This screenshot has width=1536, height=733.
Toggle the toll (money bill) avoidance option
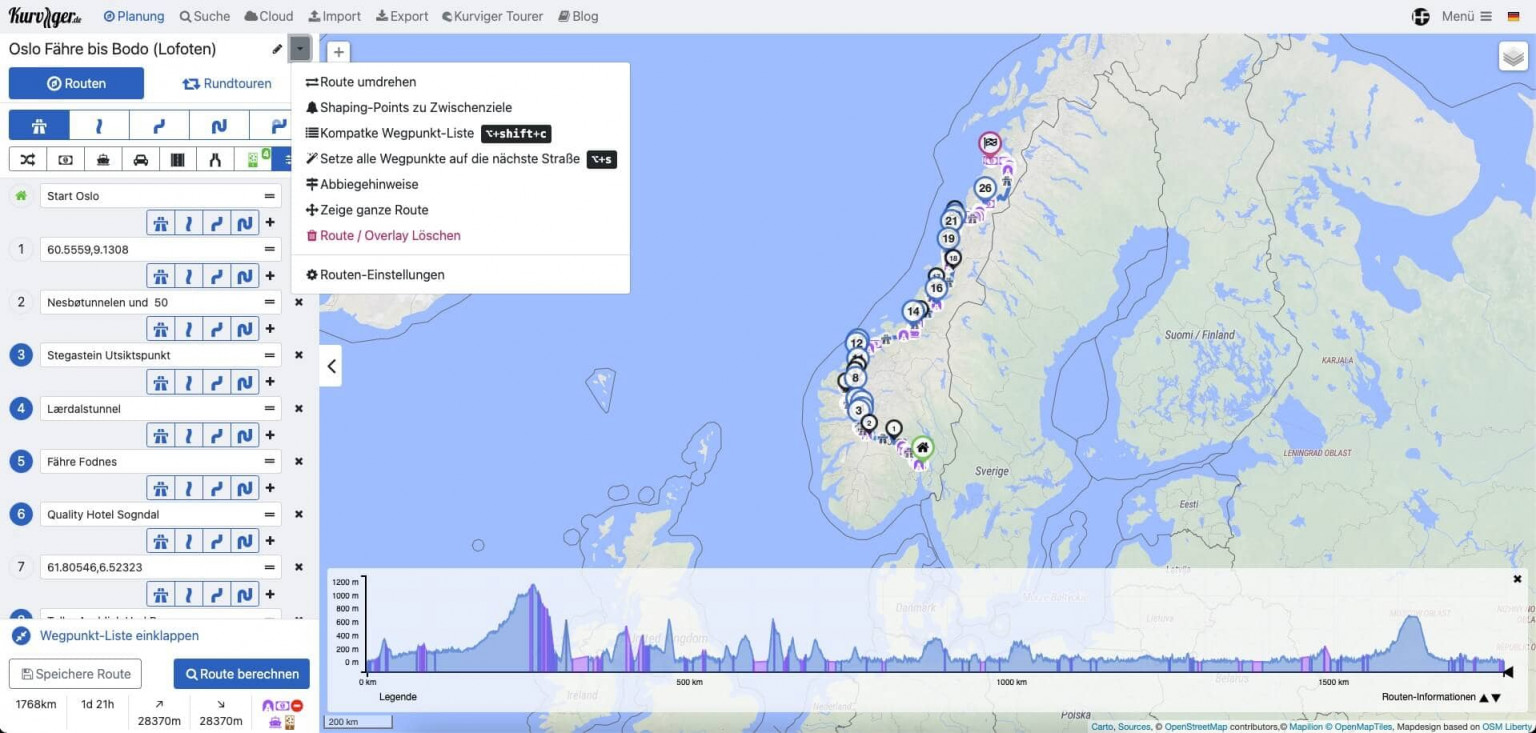(x=65, y=159)
